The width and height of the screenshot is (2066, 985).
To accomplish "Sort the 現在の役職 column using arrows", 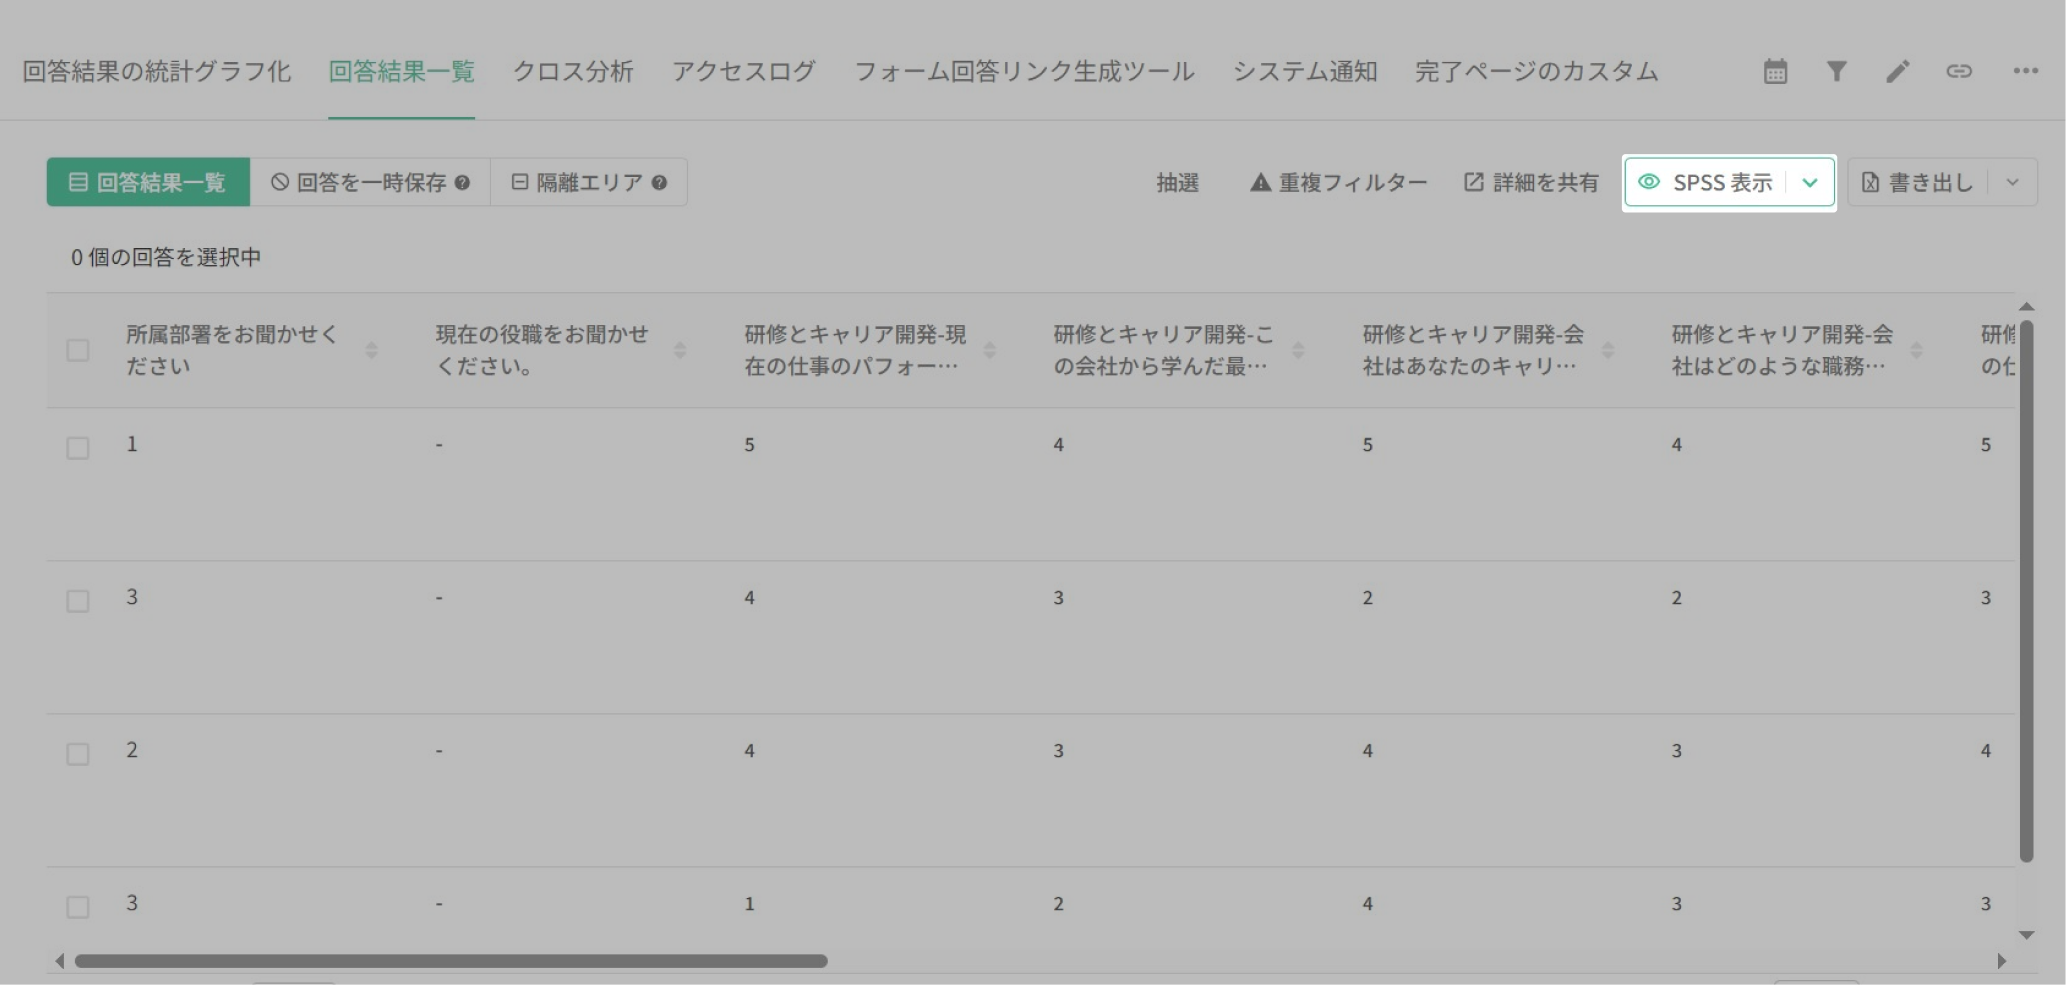I will (x=680, y=350).
